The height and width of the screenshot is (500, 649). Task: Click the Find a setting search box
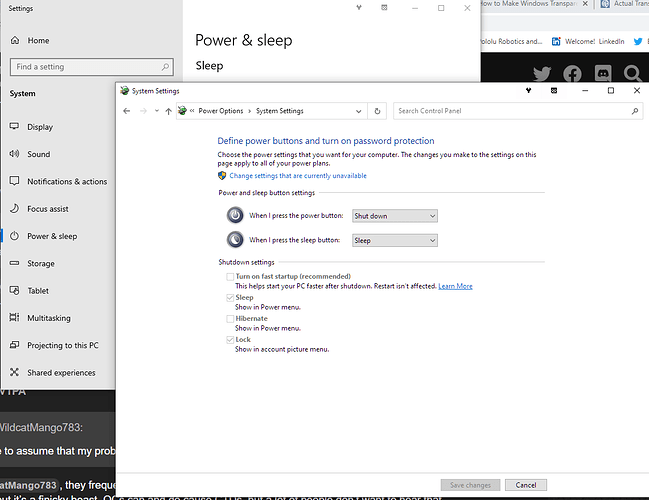pos(91,67)
